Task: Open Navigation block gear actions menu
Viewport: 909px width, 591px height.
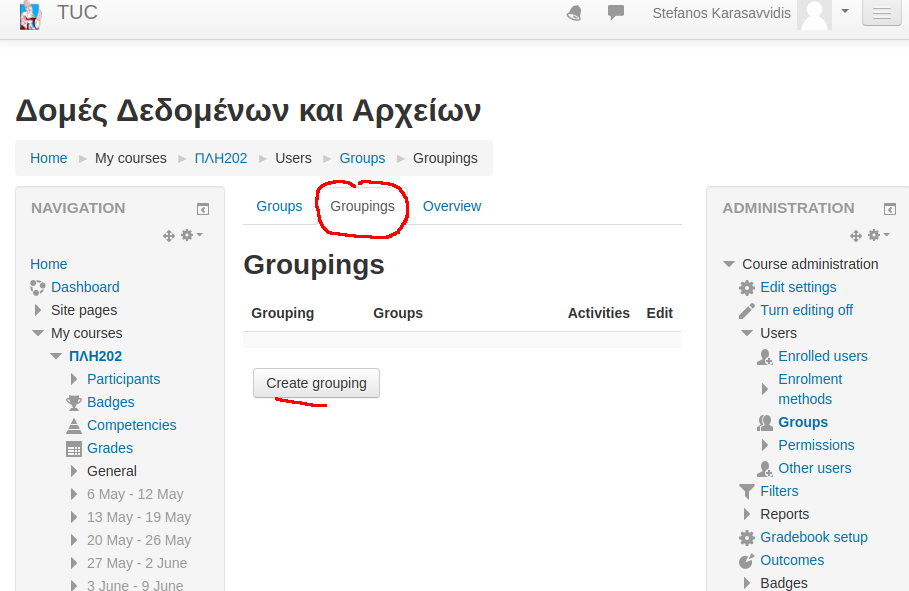Action: coord(191,235)
